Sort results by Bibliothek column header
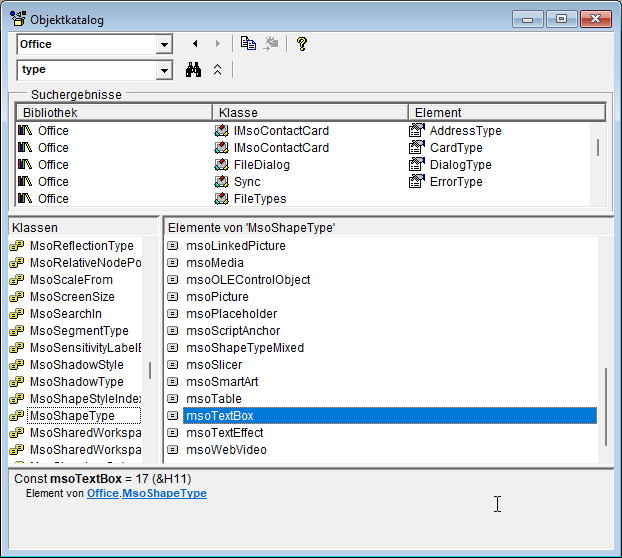 (x=113, y=113)
